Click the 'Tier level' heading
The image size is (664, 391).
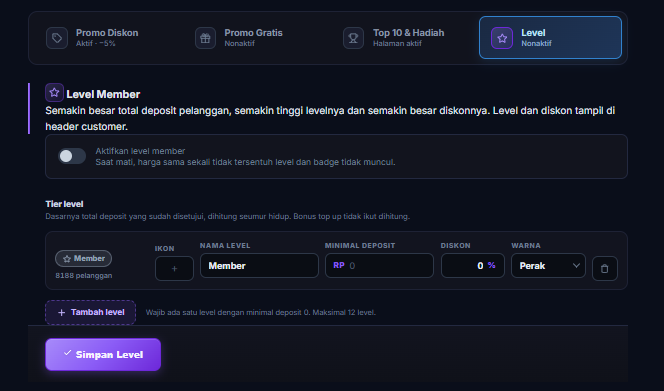coord(64,204)
